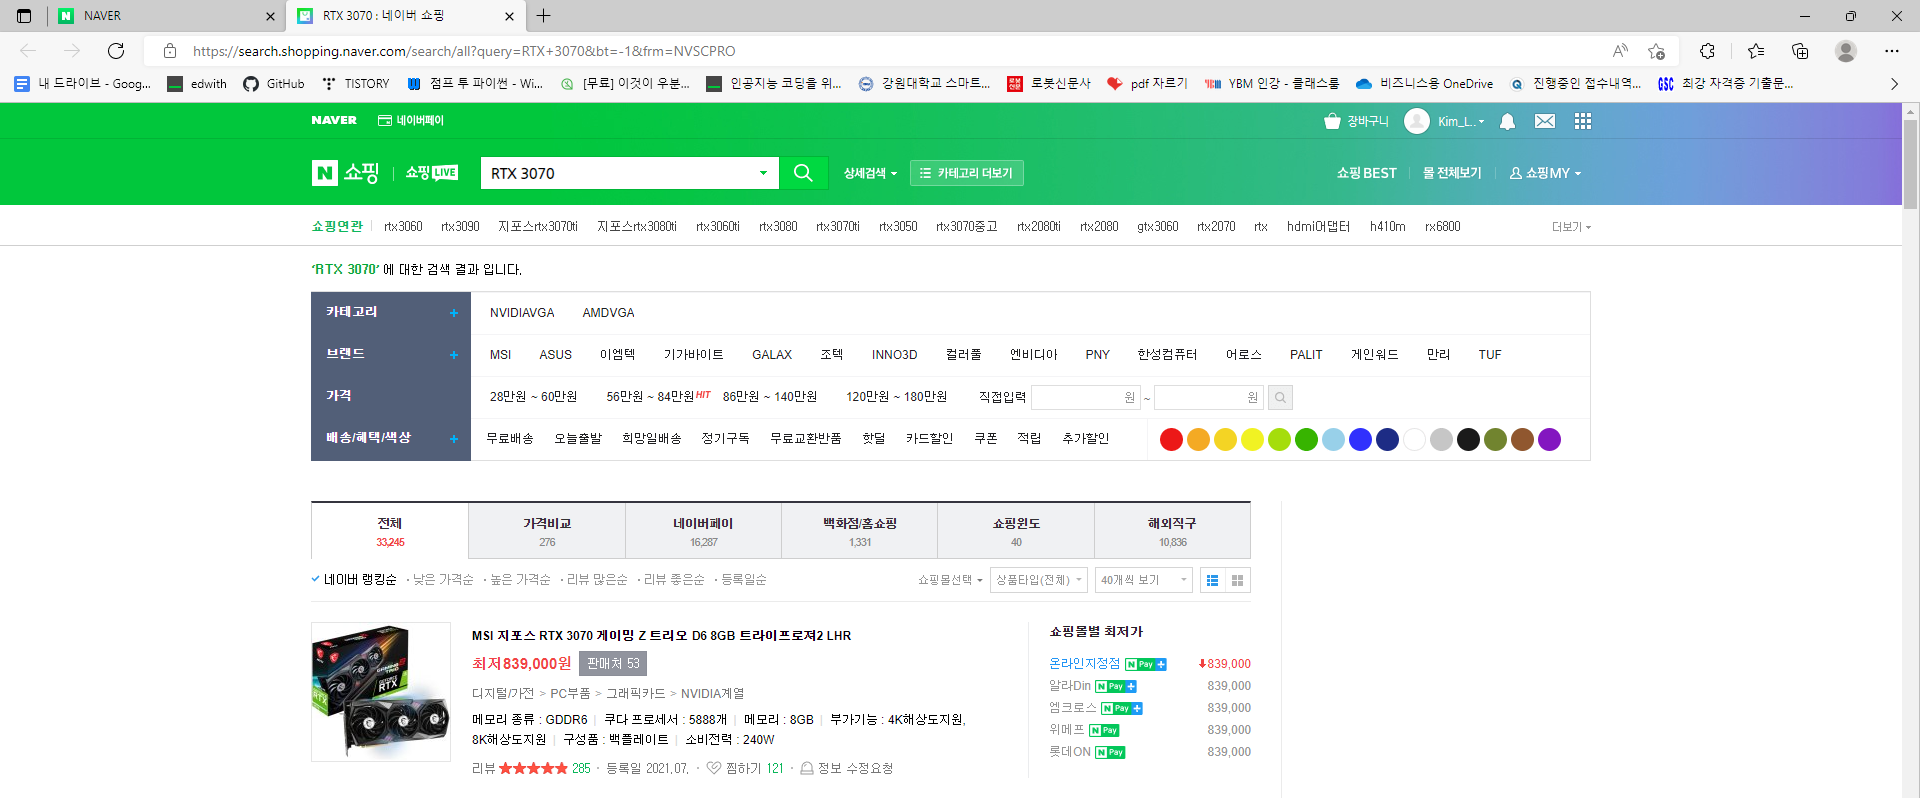Screen dimensions: 1920x798
Task: Filter by the ASUS brand
Action: click(x=555, y=355)
